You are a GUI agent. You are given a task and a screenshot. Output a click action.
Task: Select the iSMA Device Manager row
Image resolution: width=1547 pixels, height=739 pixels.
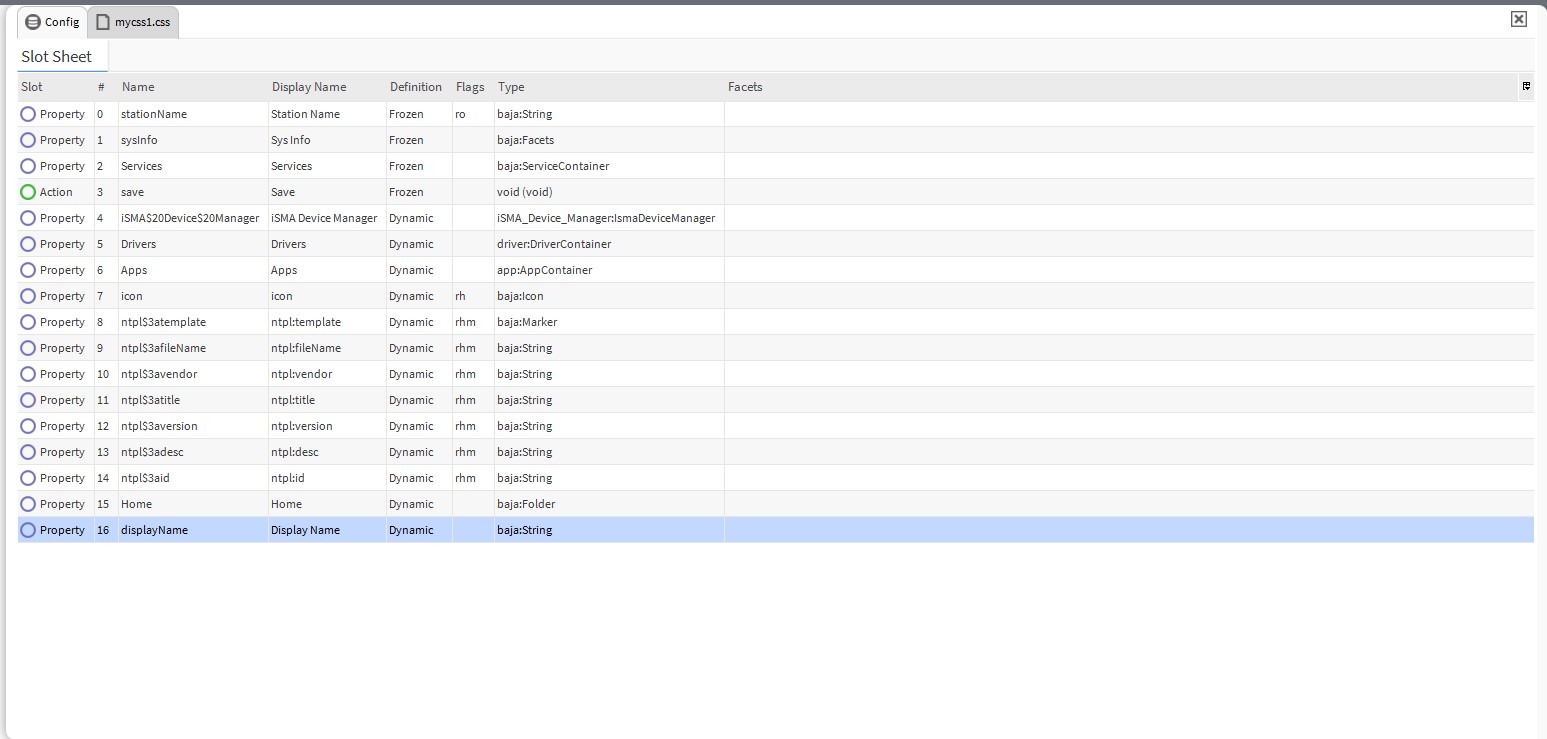click(324, 218)
